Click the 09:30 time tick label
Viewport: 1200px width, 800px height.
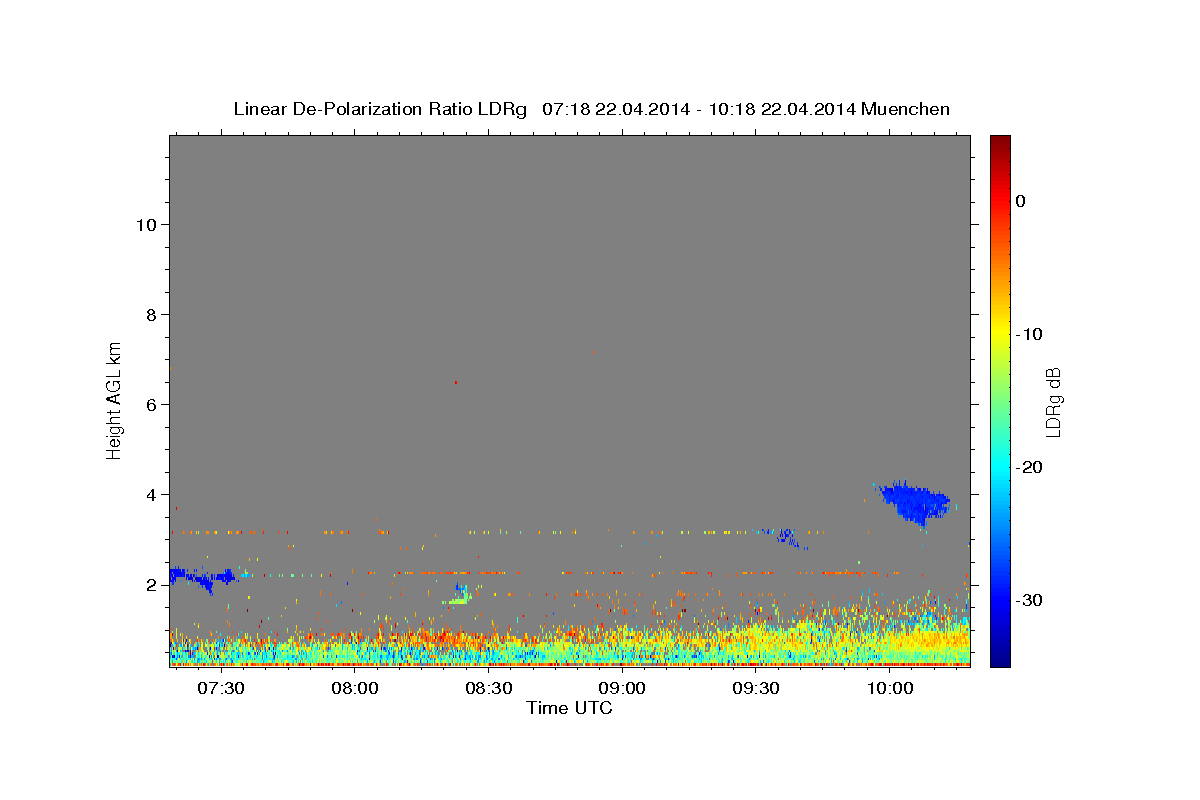click(755, 689)
